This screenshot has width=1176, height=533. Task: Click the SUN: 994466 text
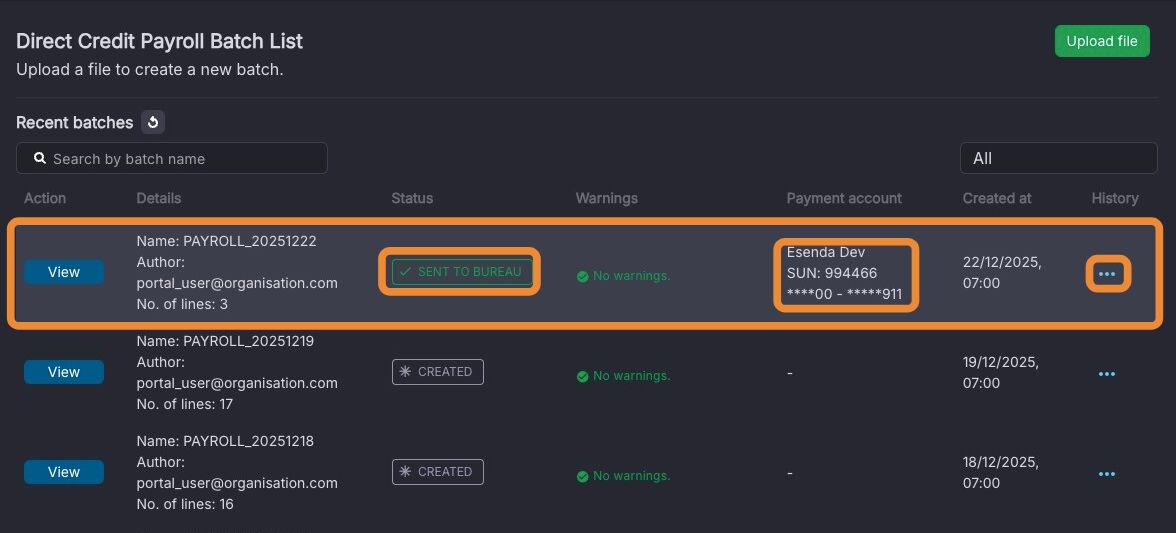832,273
